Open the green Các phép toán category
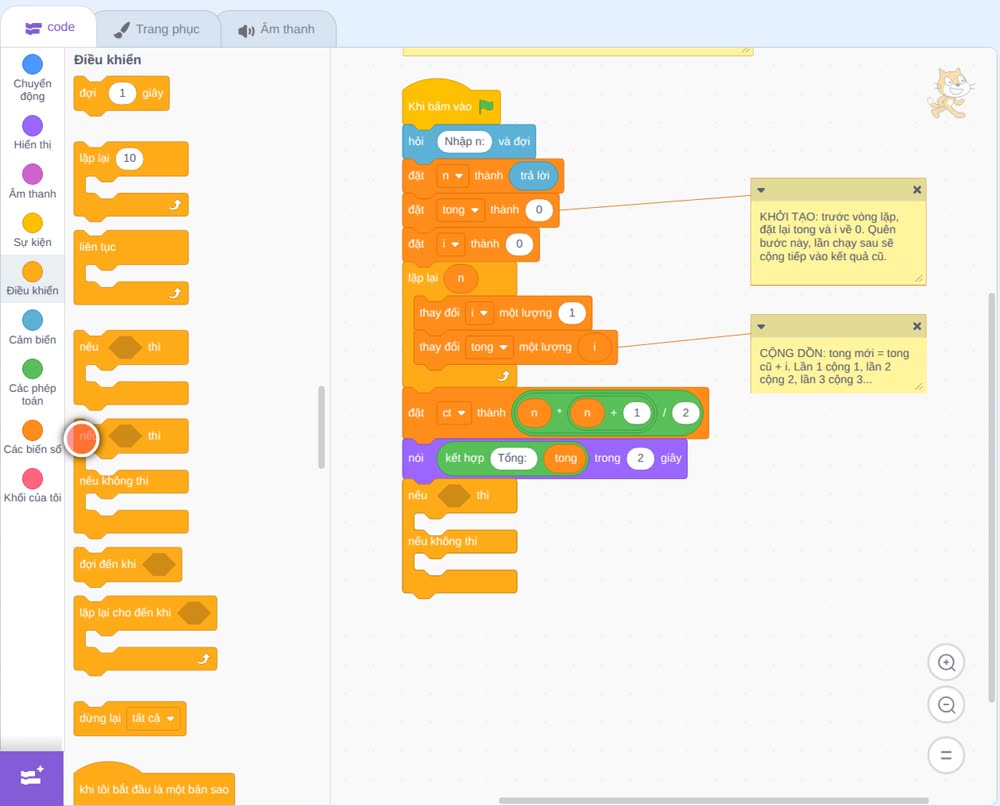The image size is (1000, 806). 33,369
